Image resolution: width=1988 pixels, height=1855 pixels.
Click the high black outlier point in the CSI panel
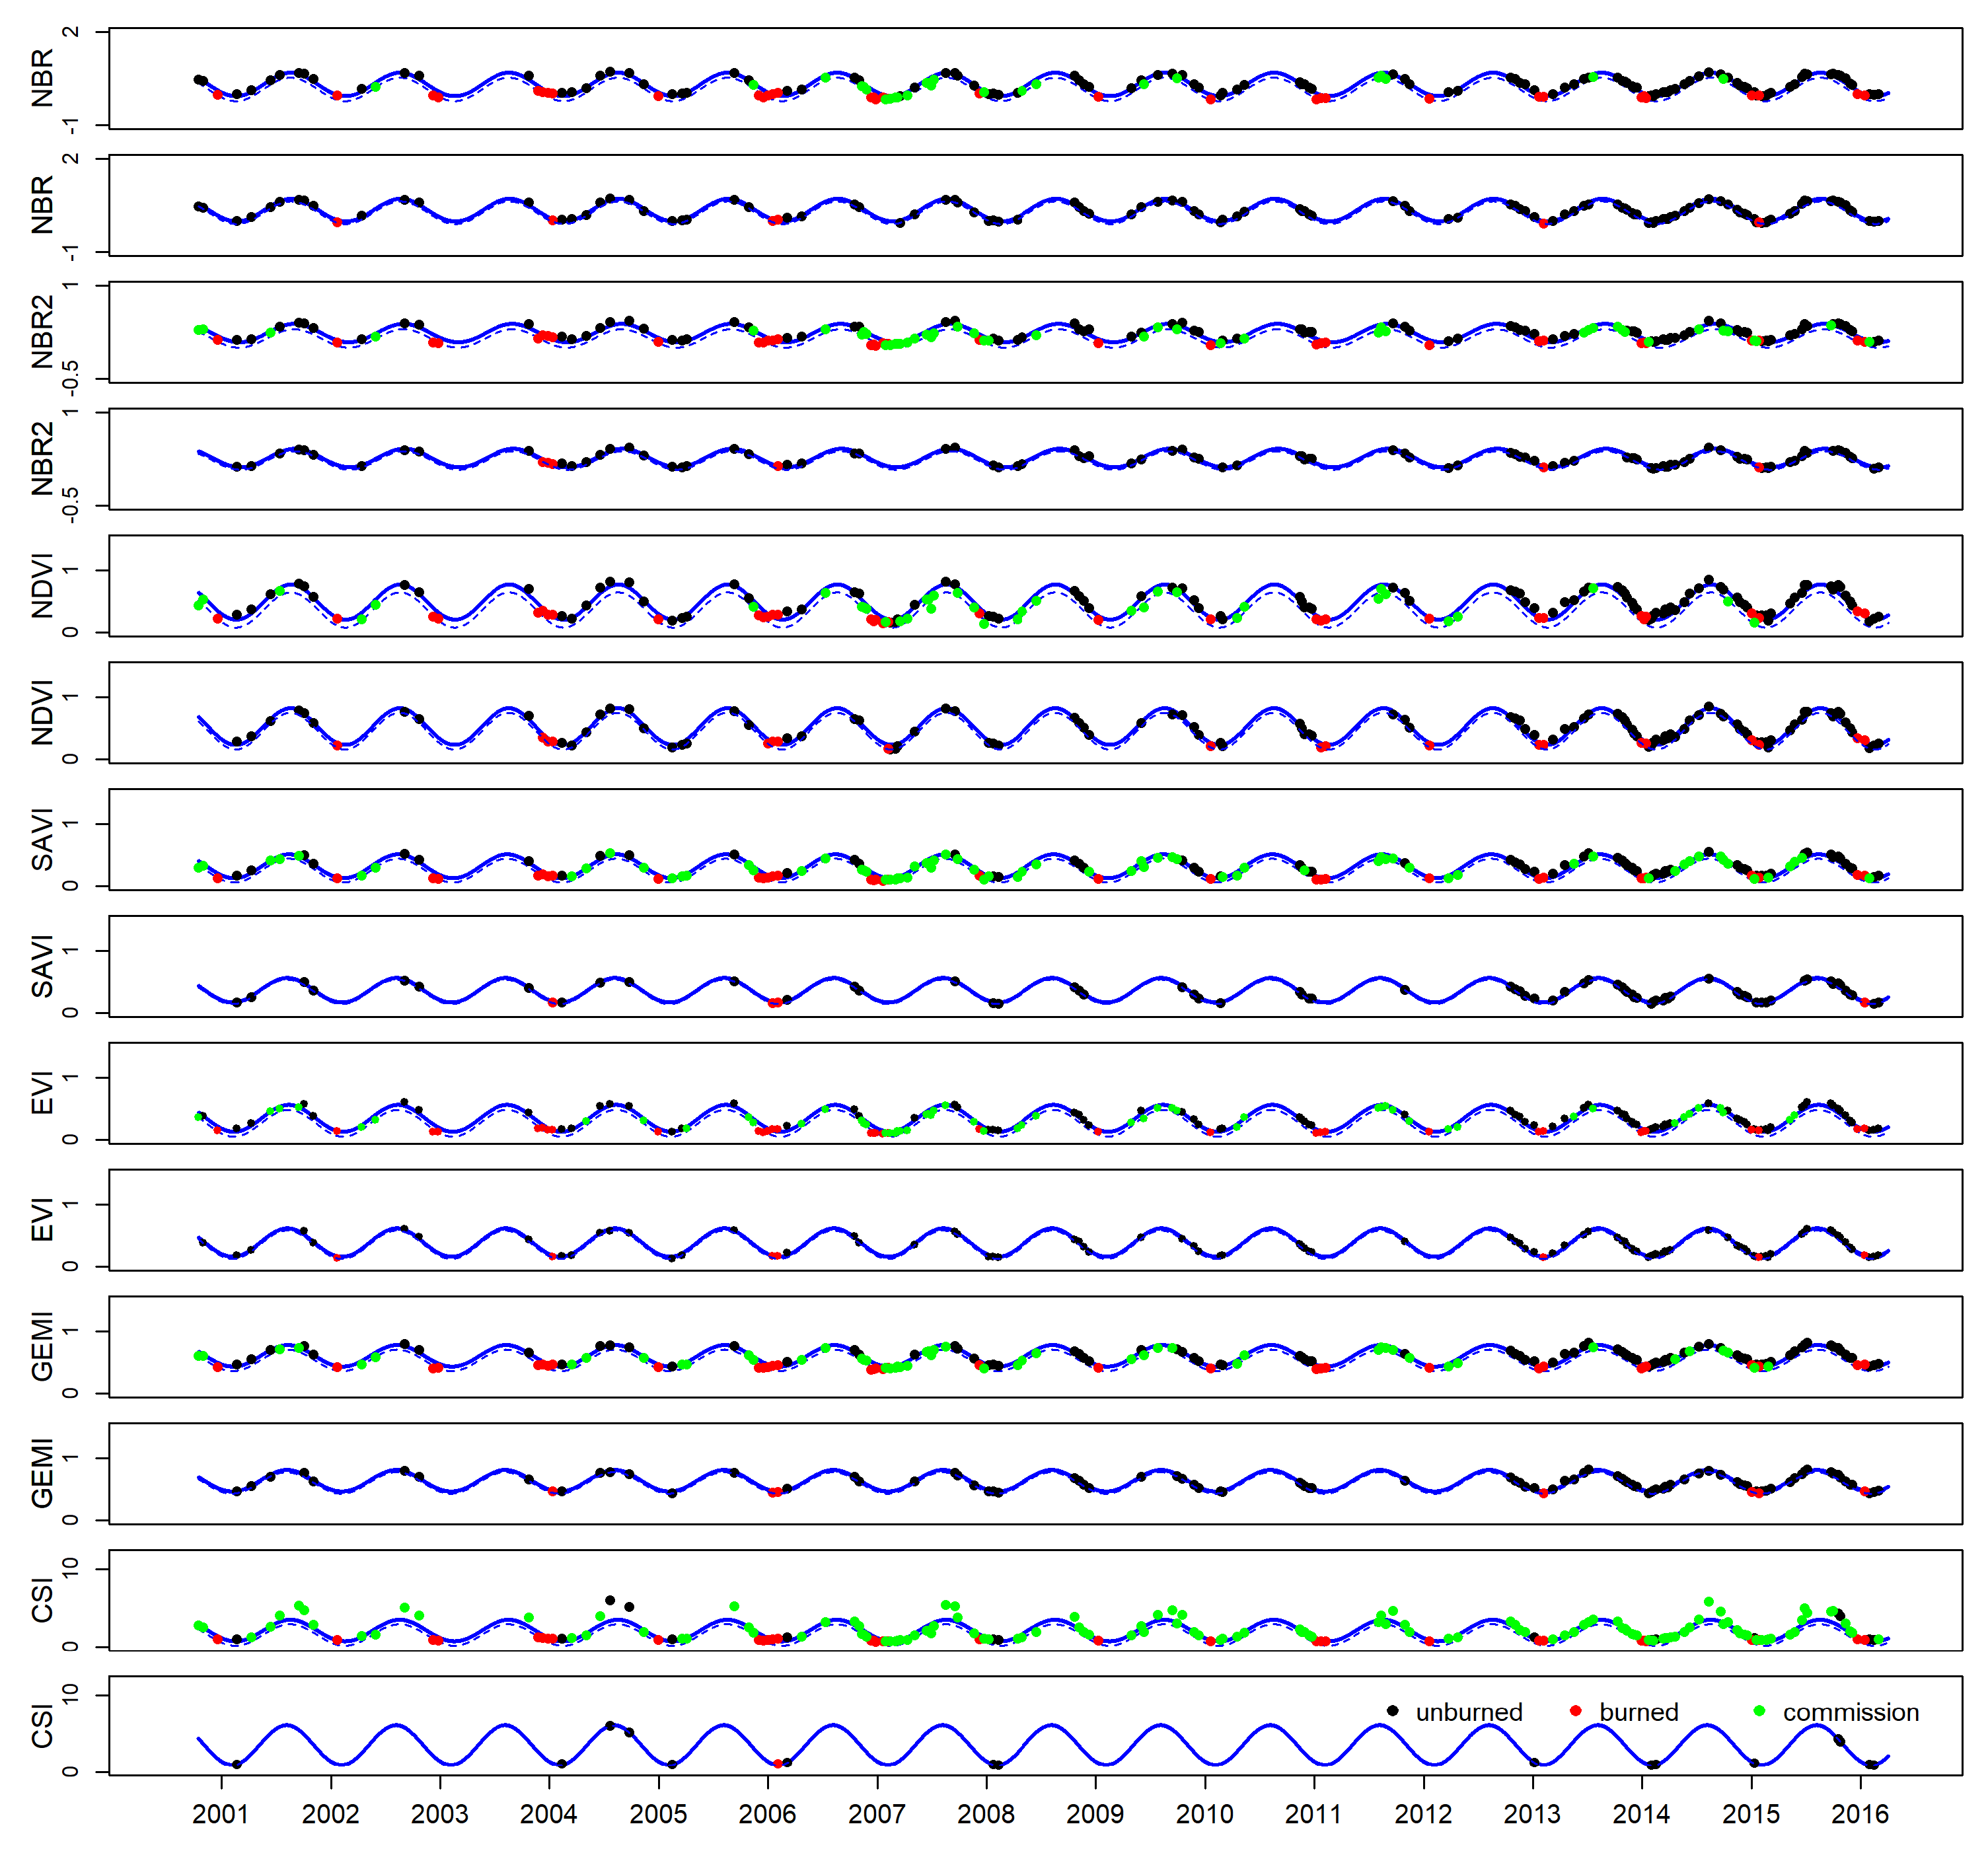[x=611, y=1599]
